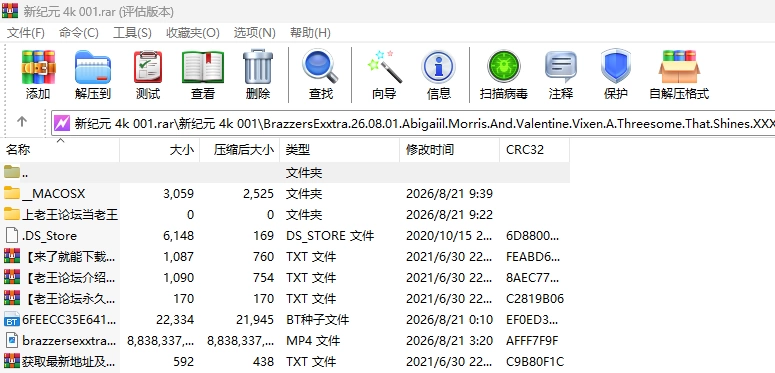The width and height of the screenshot is (775, 373).
Task: Sort by 修改时间 column header
Action: pyautogui.click(x=449, y=150)
